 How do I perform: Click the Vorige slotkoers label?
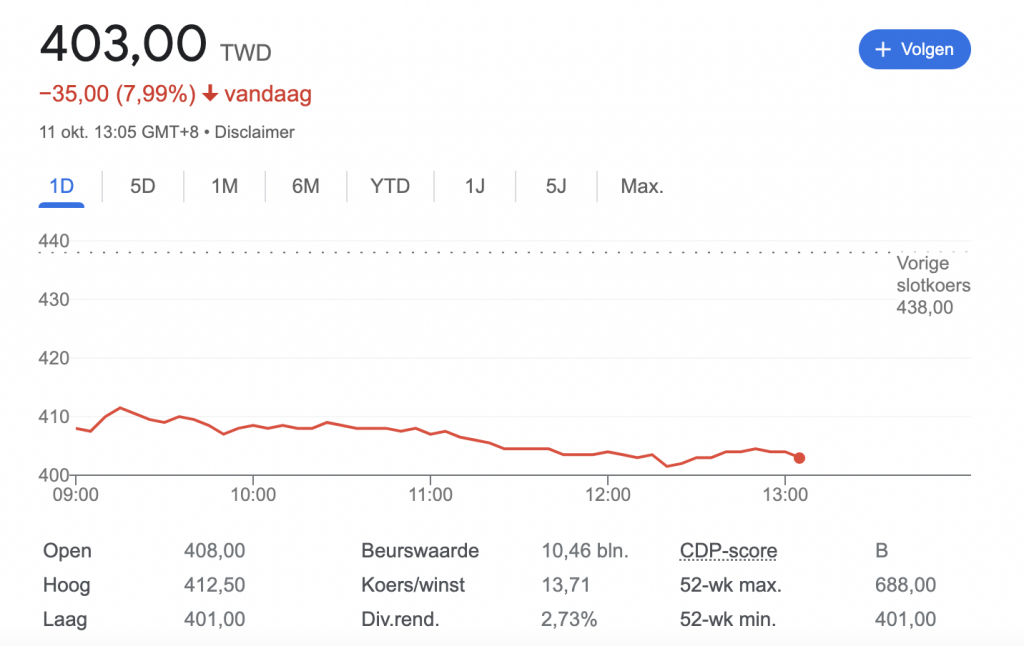(x=933, y=275)
